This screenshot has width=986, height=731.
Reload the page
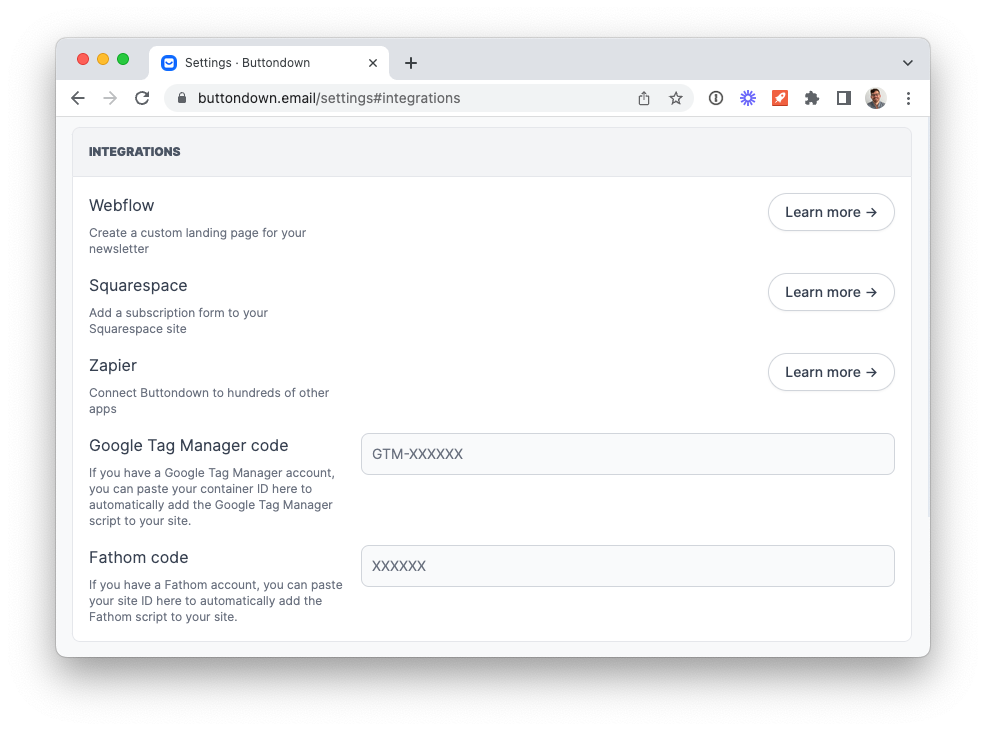pyautogui.click(x=142, y=98)
